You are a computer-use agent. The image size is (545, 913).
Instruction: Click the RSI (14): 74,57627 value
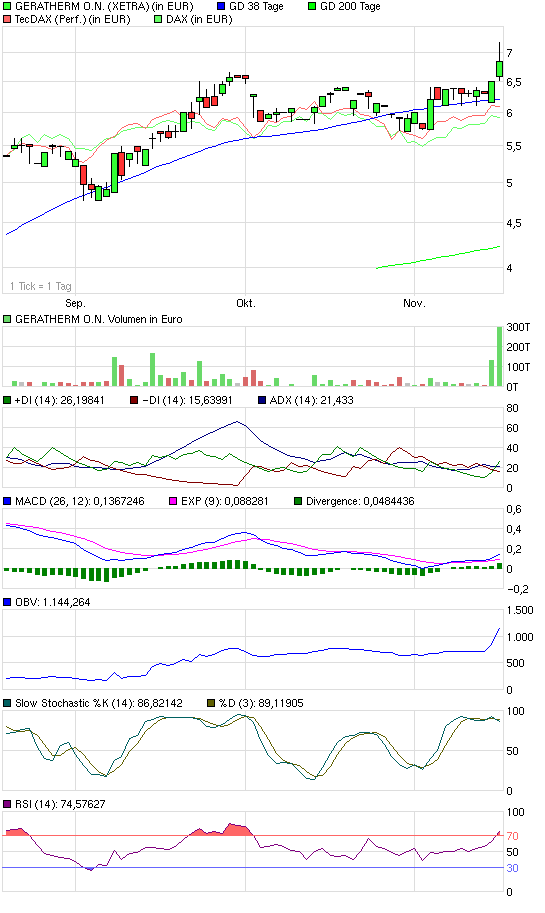pos(60,804)
